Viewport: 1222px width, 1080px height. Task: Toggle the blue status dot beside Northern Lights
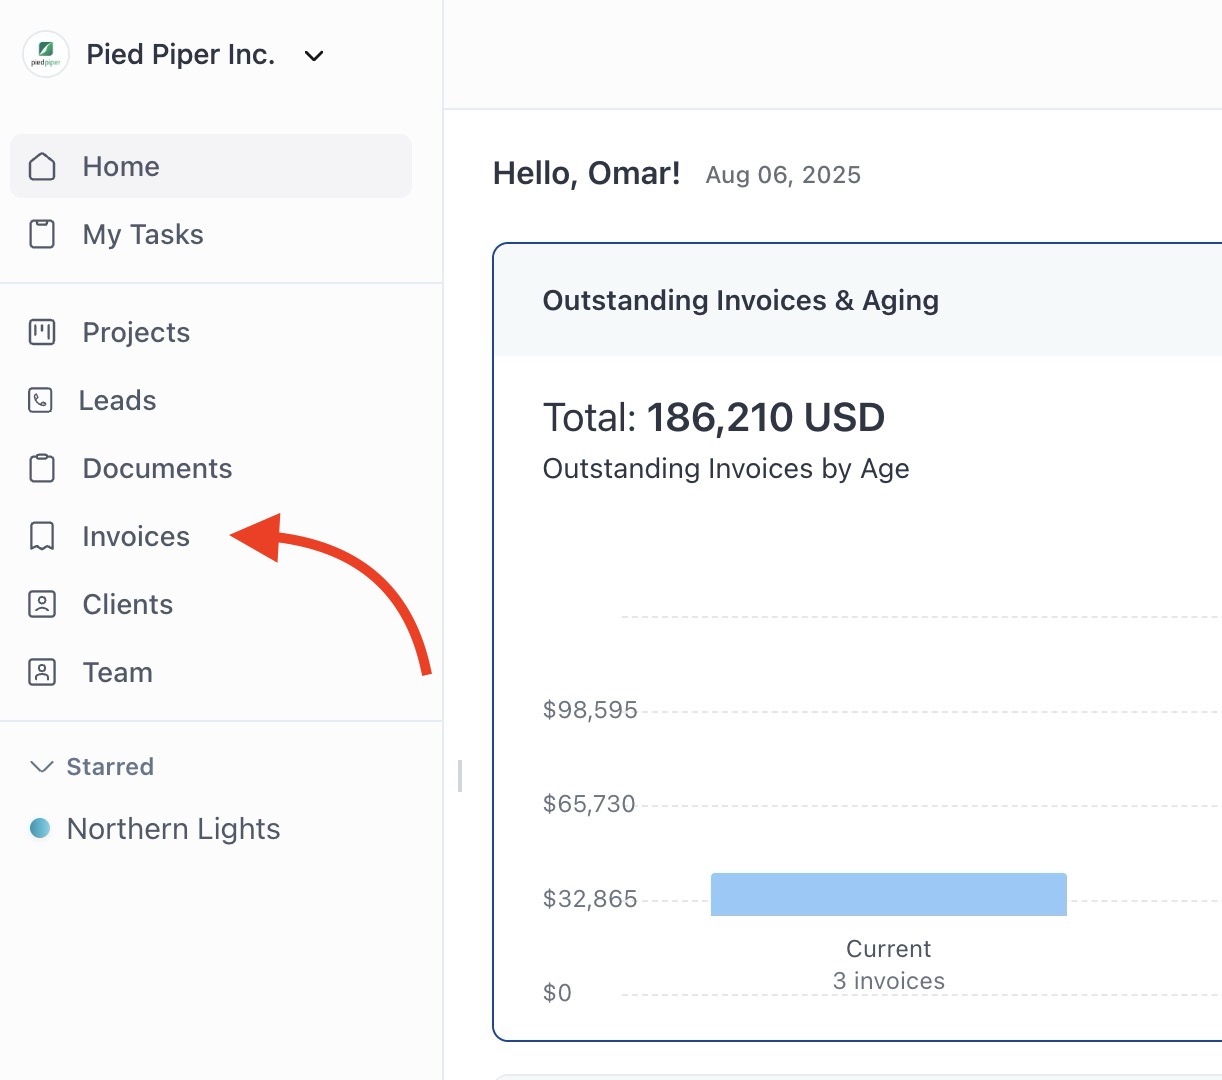click(x=40, y=829)
